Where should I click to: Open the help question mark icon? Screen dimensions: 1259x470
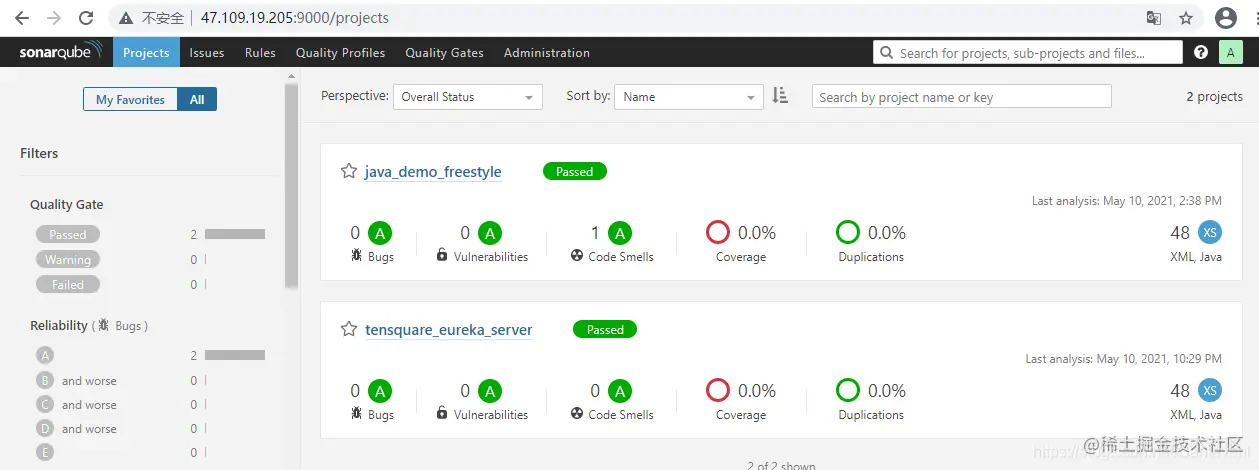(1201, 52)
